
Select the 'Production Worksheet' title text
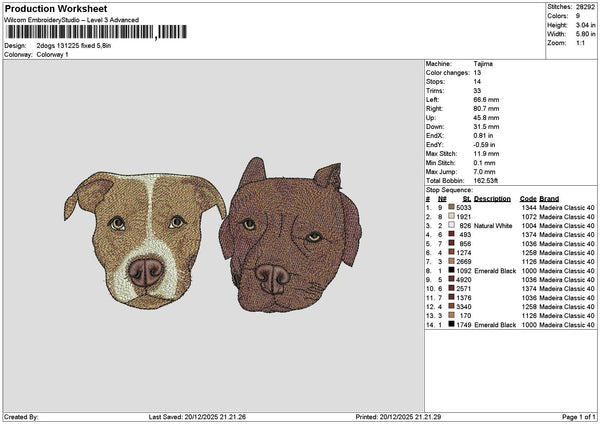point(56,8)
